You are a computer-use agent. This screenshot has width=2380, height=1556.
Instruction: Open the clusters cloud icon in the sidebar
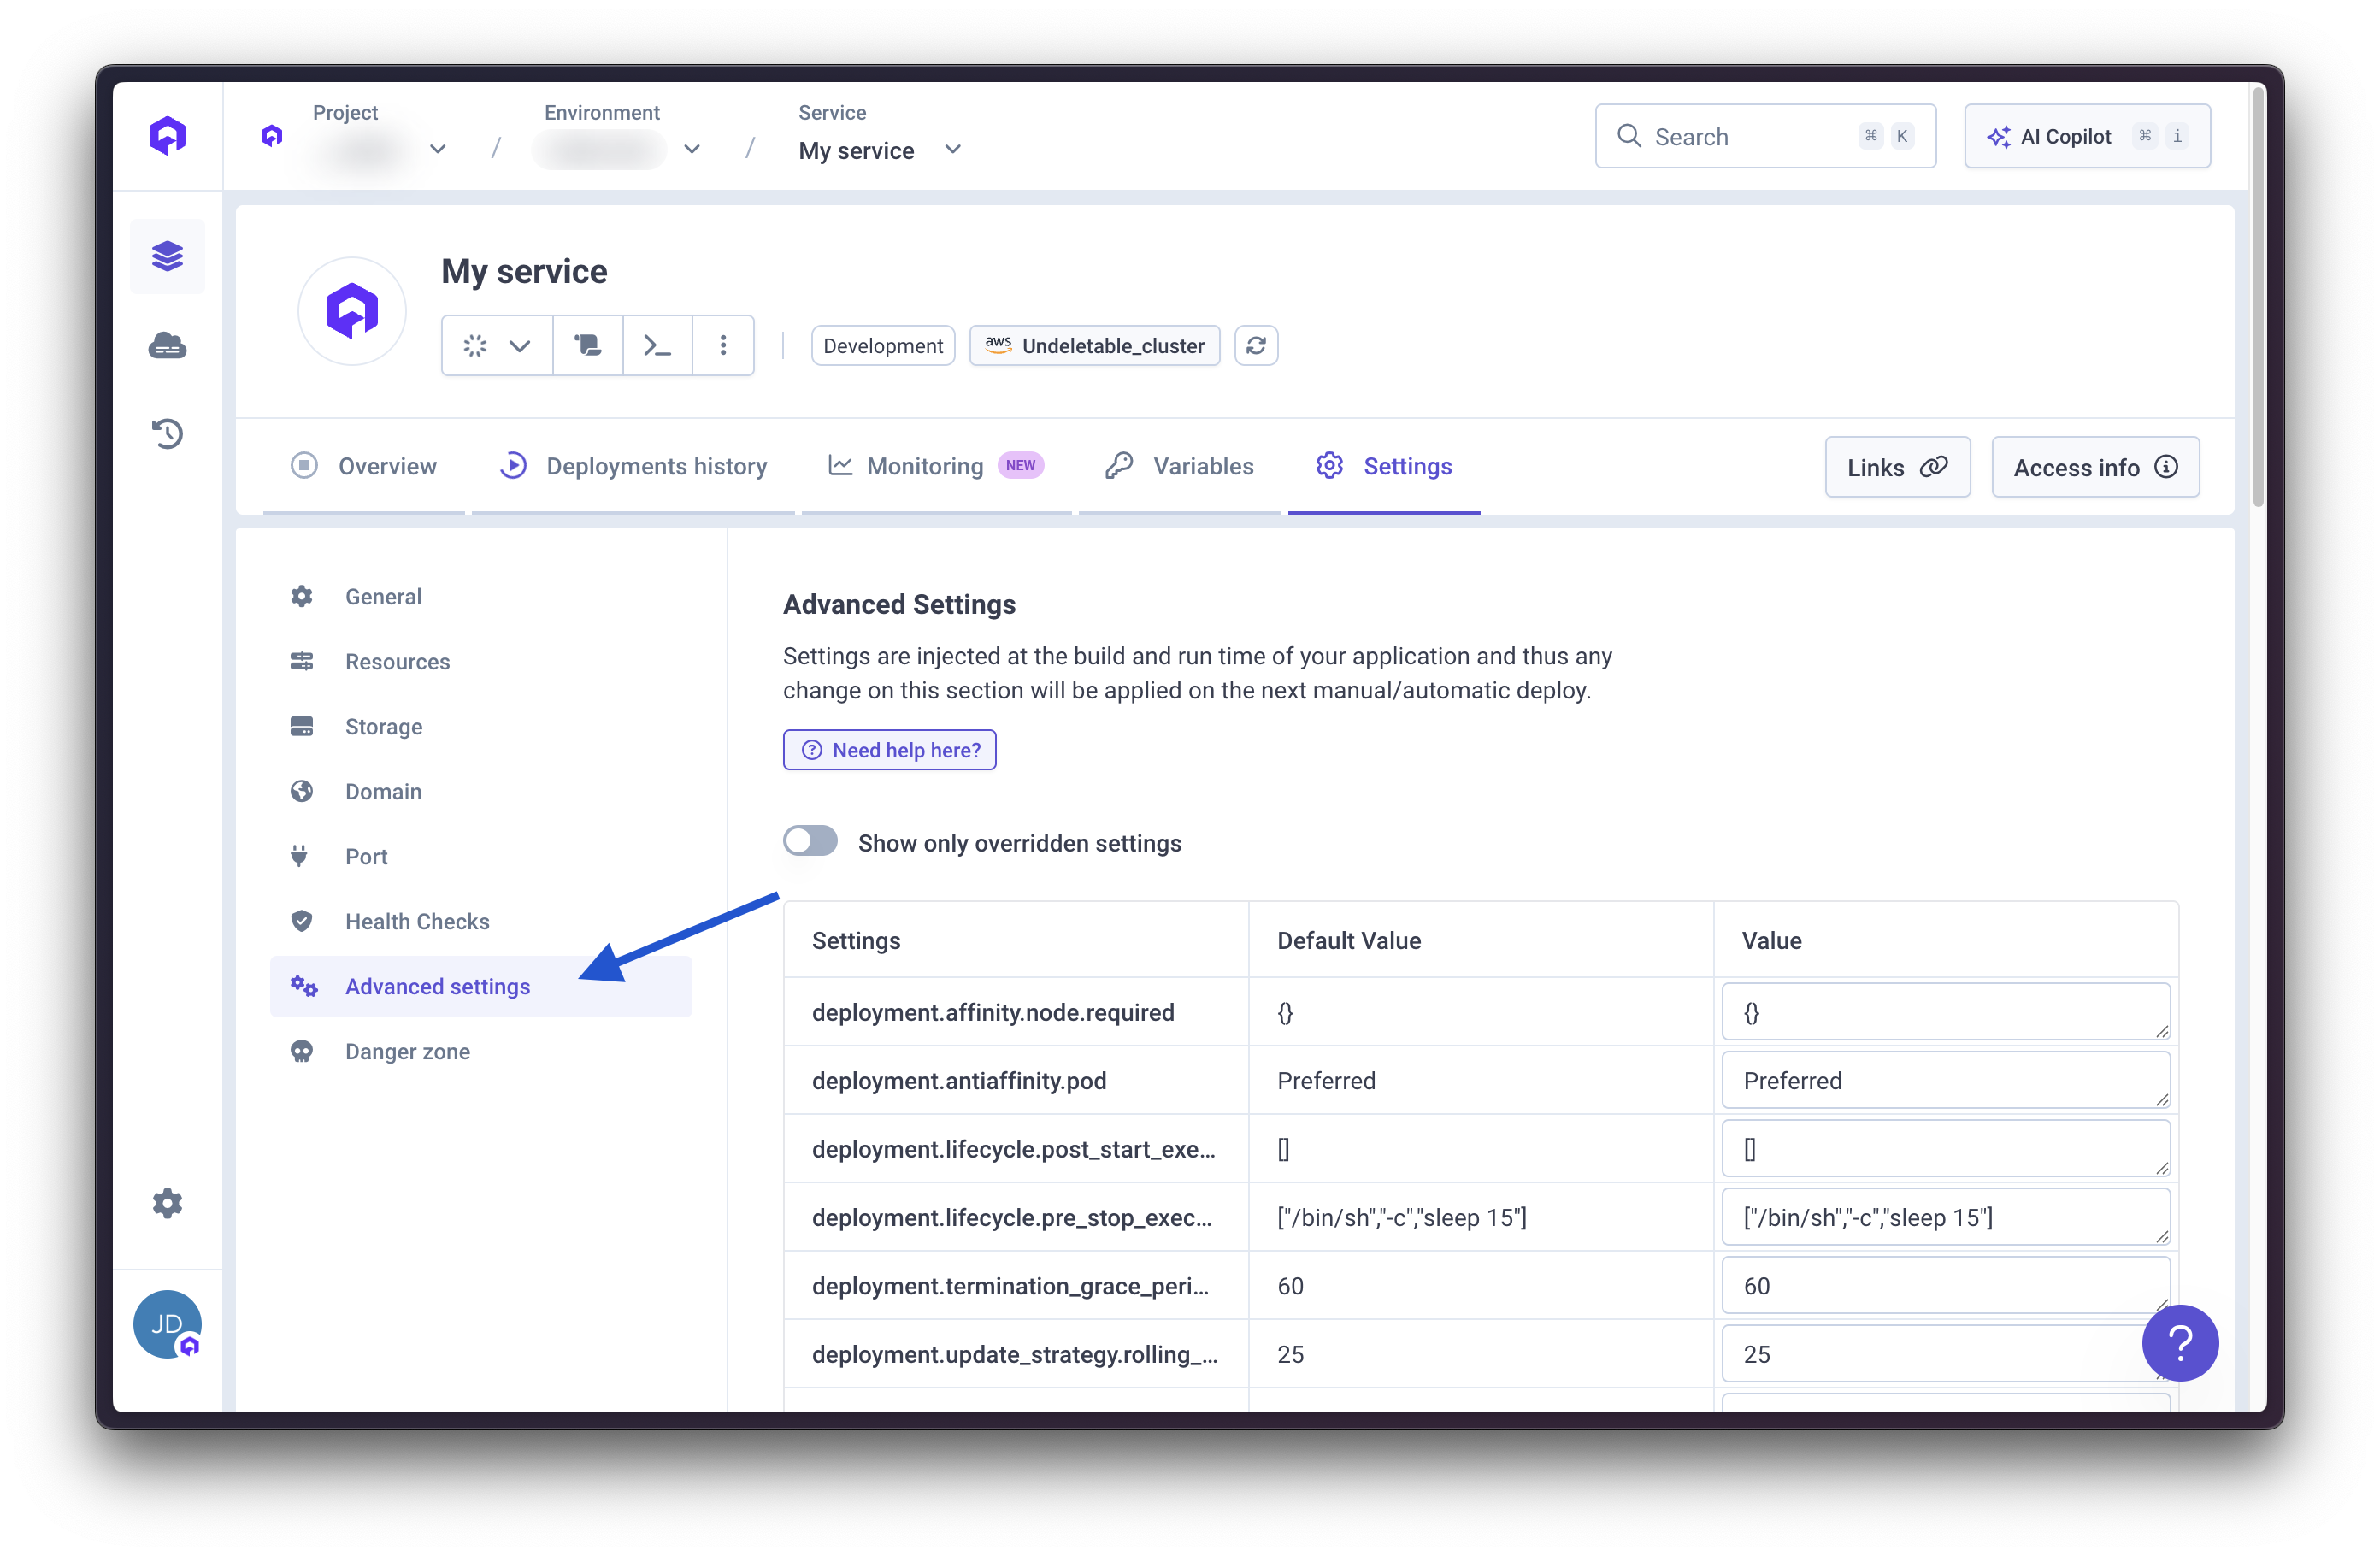pos(167,345)
